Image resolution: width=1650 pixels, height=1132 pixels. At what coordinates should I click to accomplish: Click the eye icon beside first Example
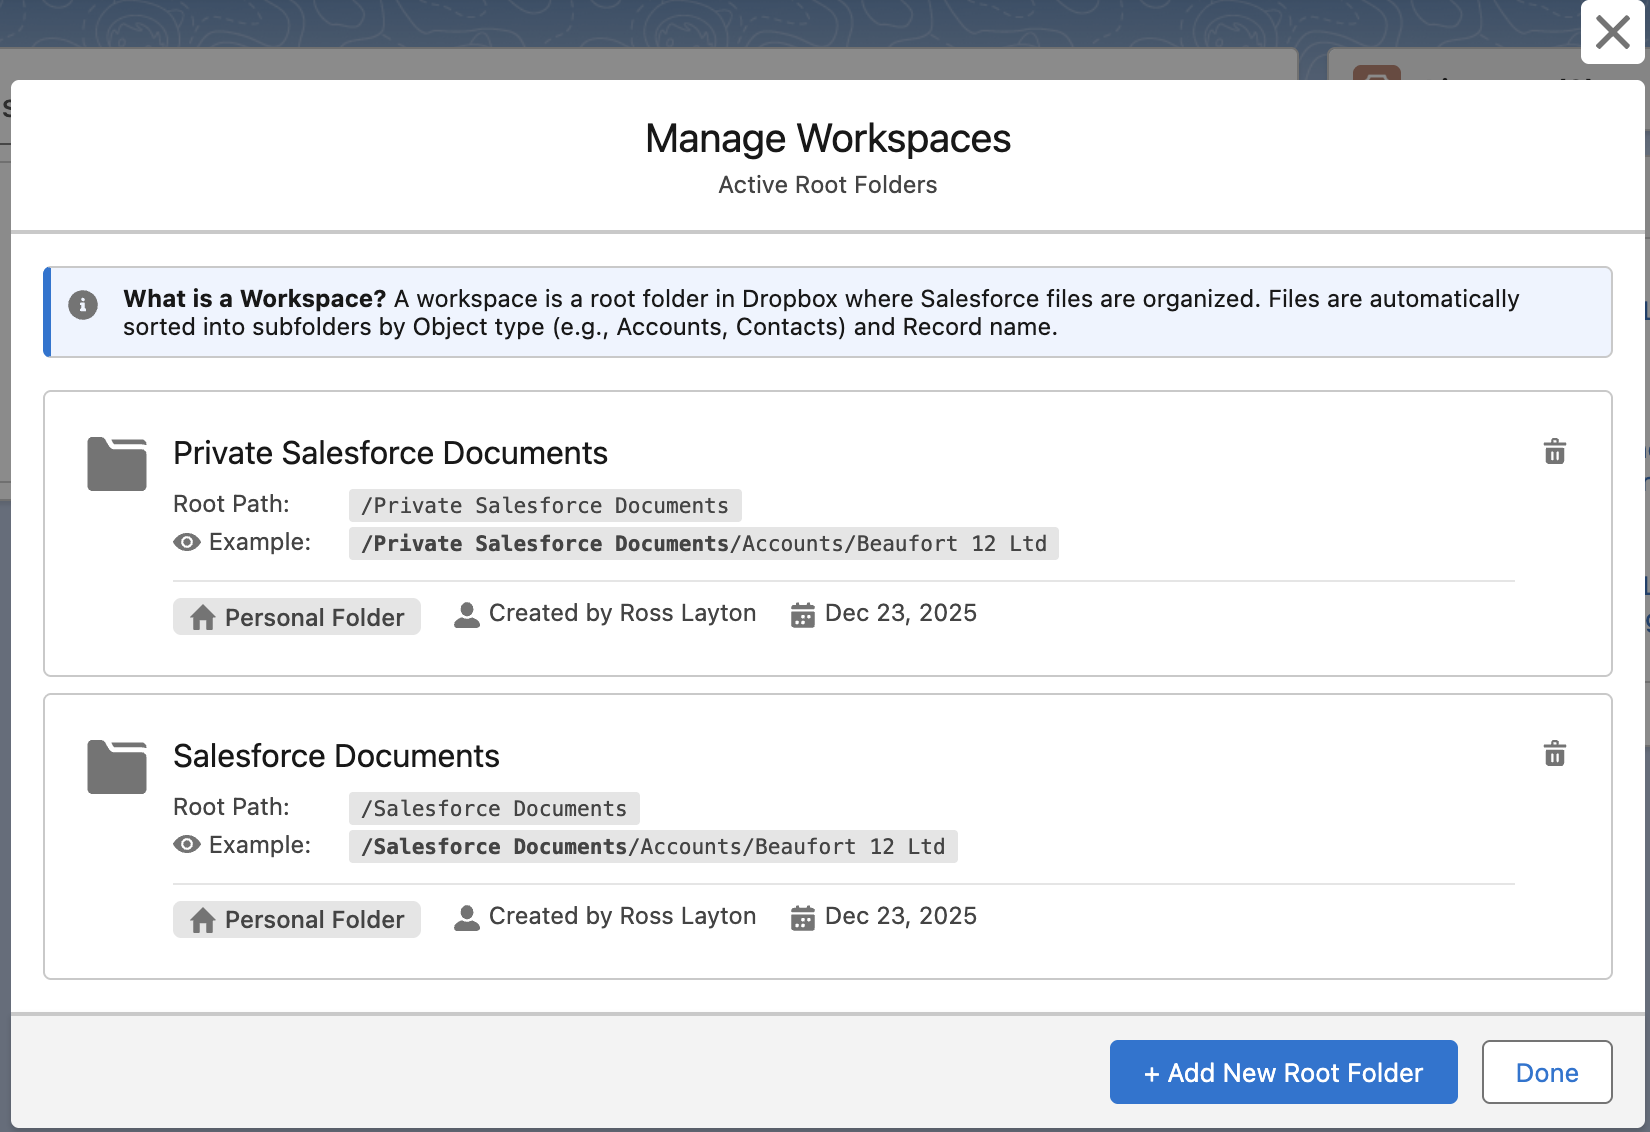click(x=187, y=542)
